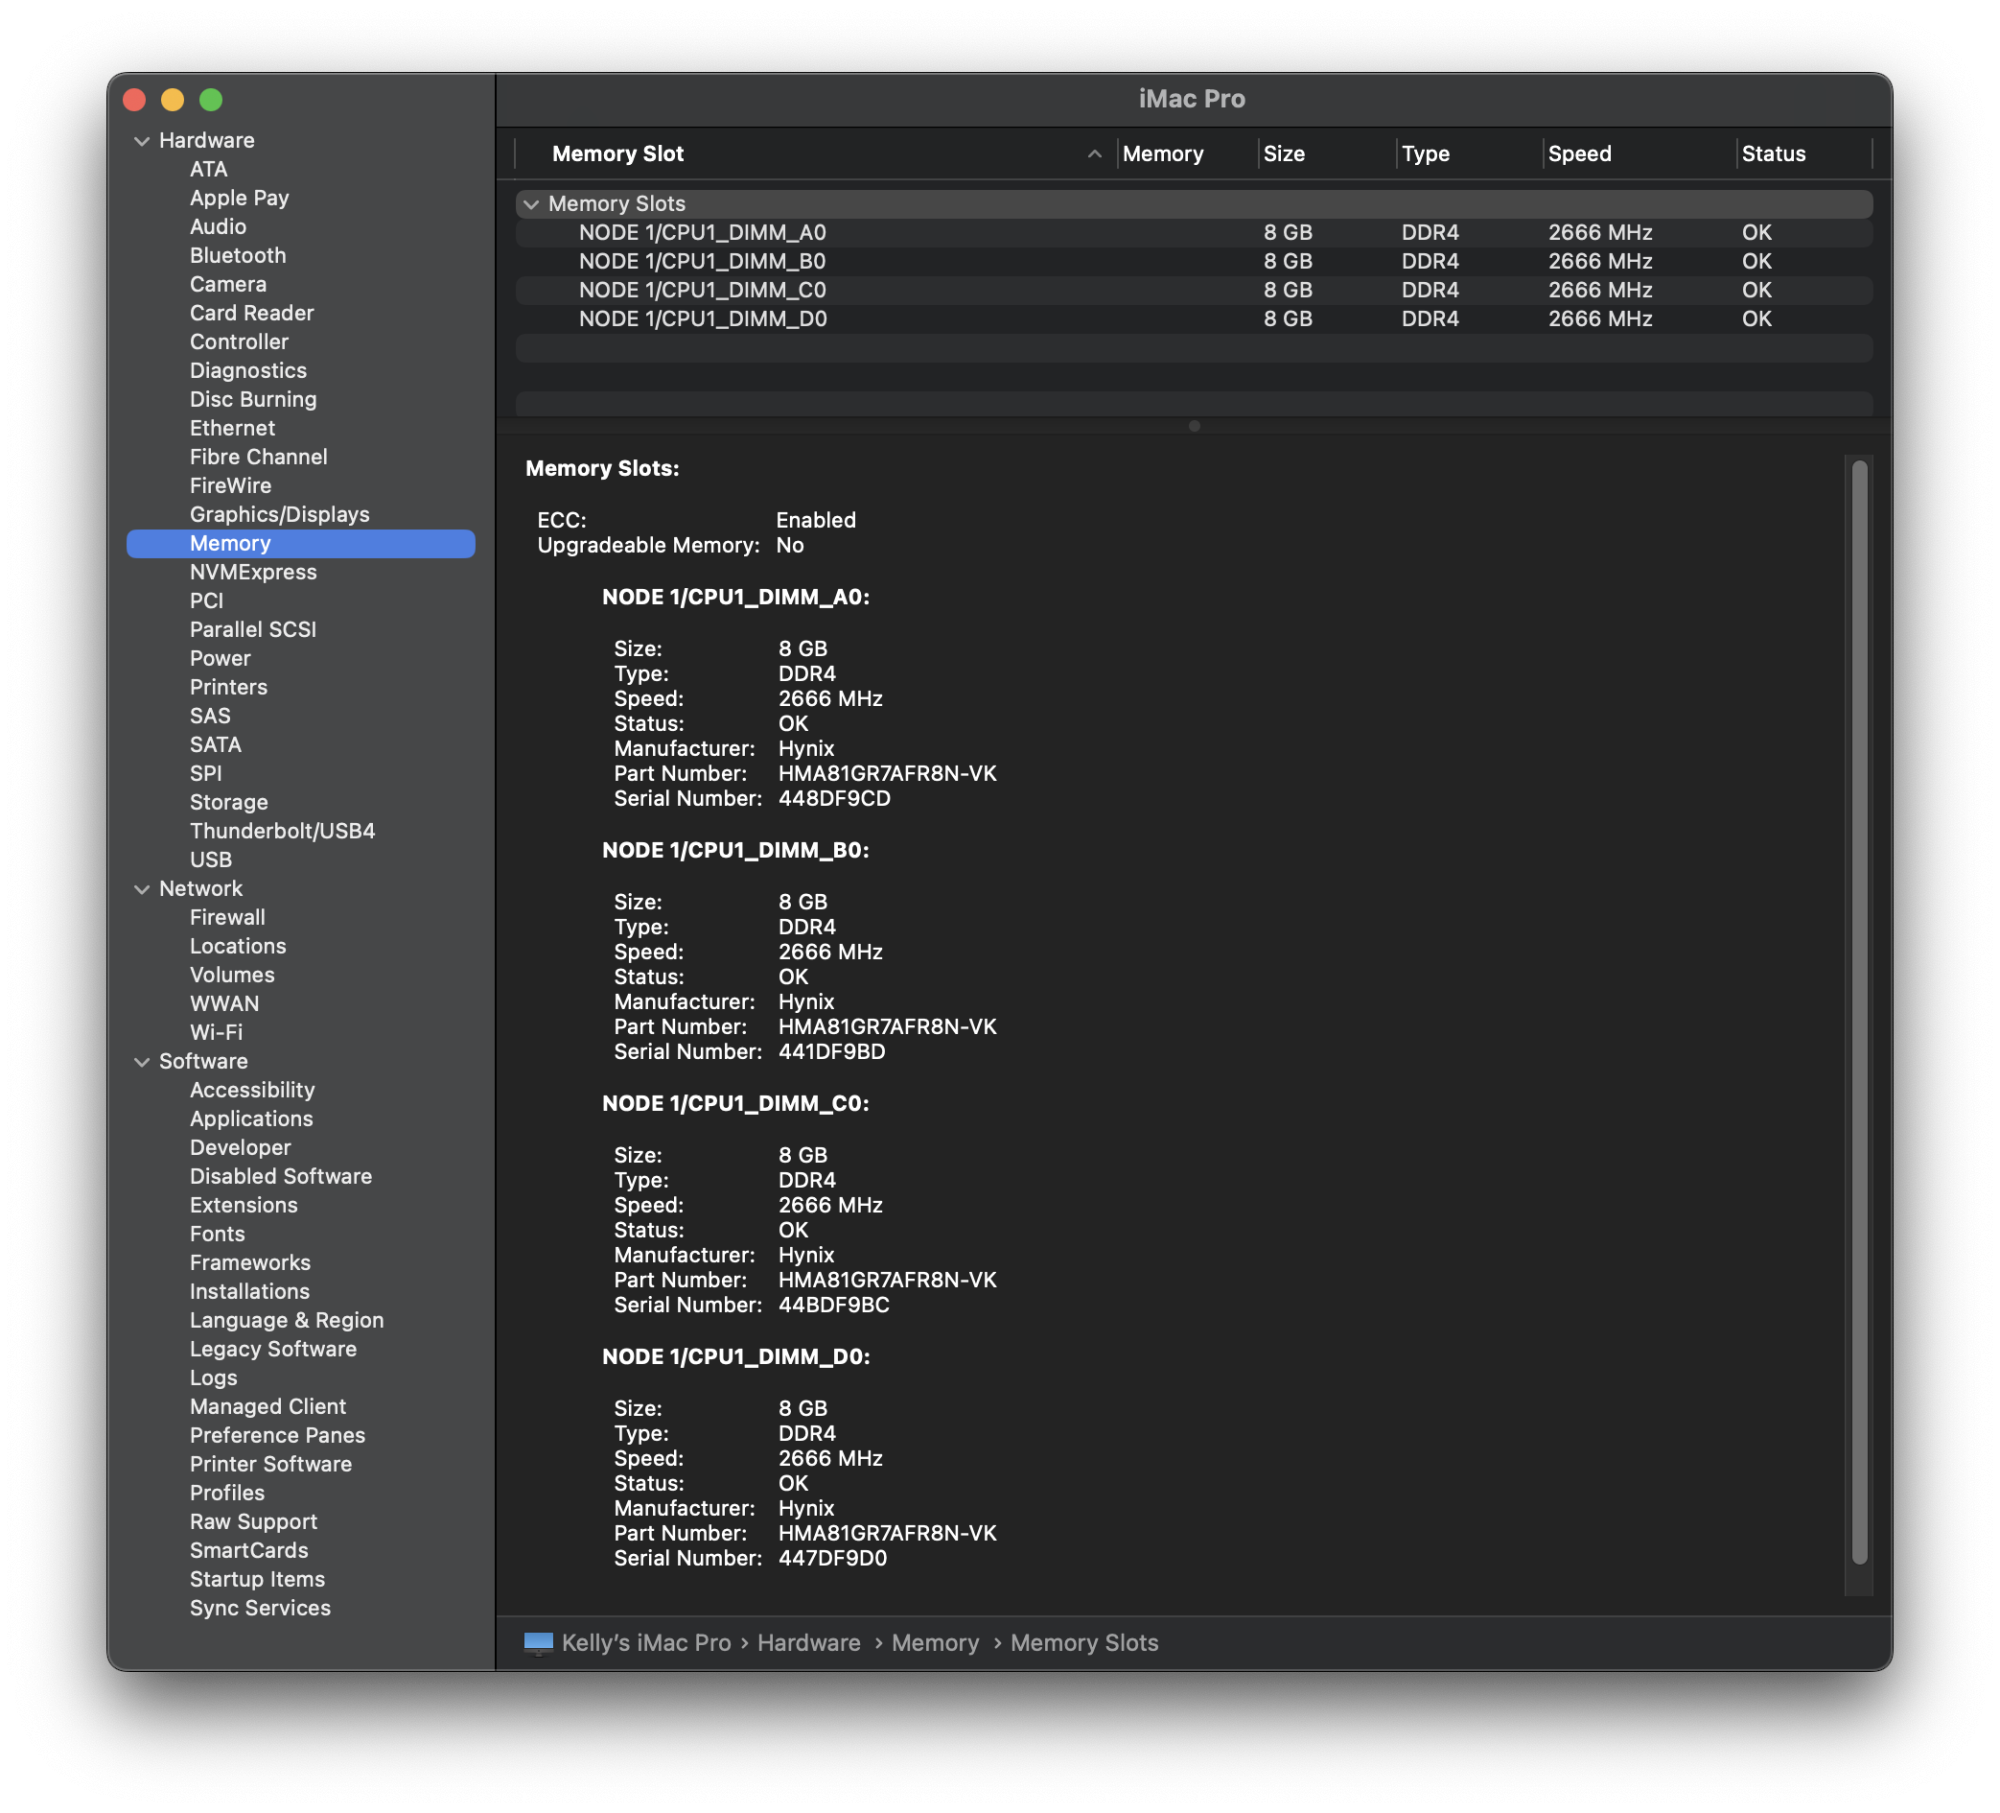Open Fonts under Software
2000x1813 pixels.
[x=217, y=1233]
